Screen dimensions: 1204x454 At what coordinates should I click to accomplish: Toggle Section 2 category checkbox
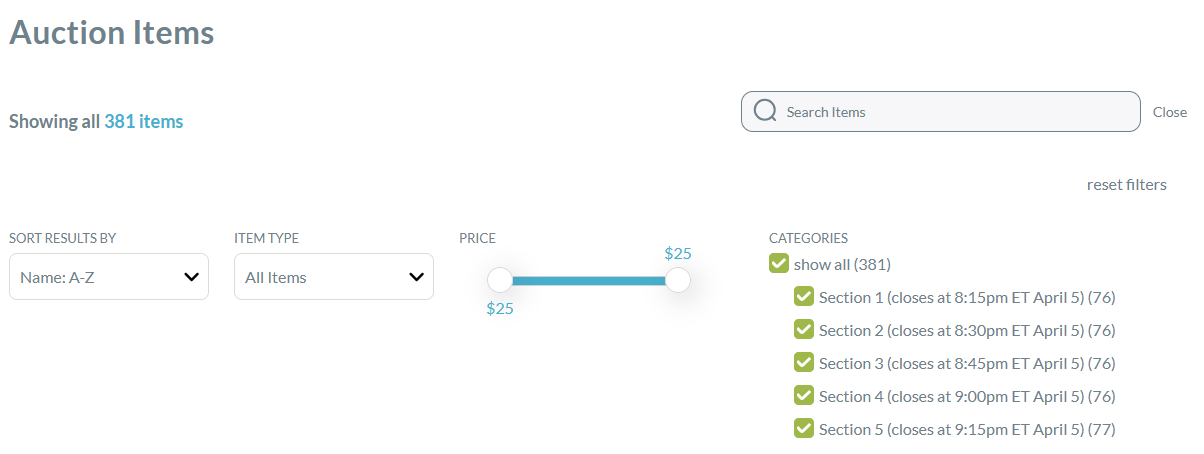[x=804, y=330]
